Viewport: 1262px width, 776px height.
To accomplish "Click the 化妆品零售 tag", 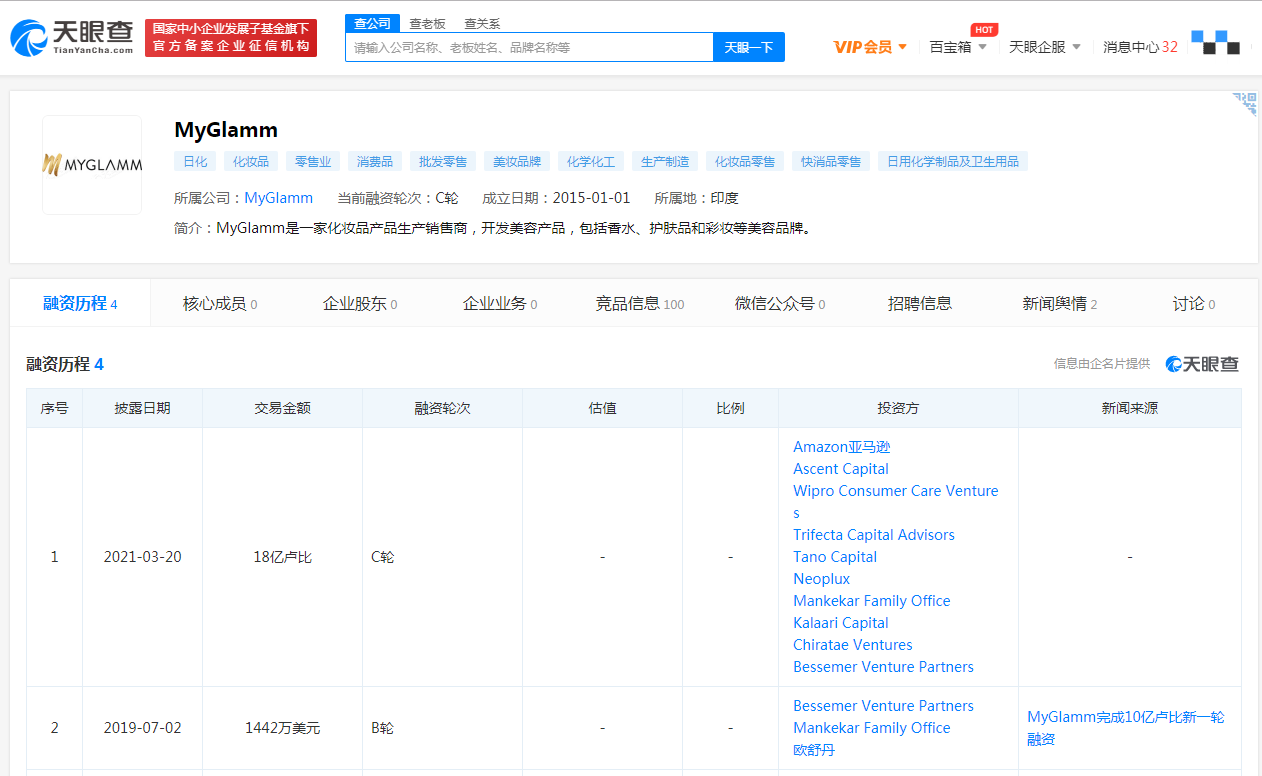I will coord(745,161).
